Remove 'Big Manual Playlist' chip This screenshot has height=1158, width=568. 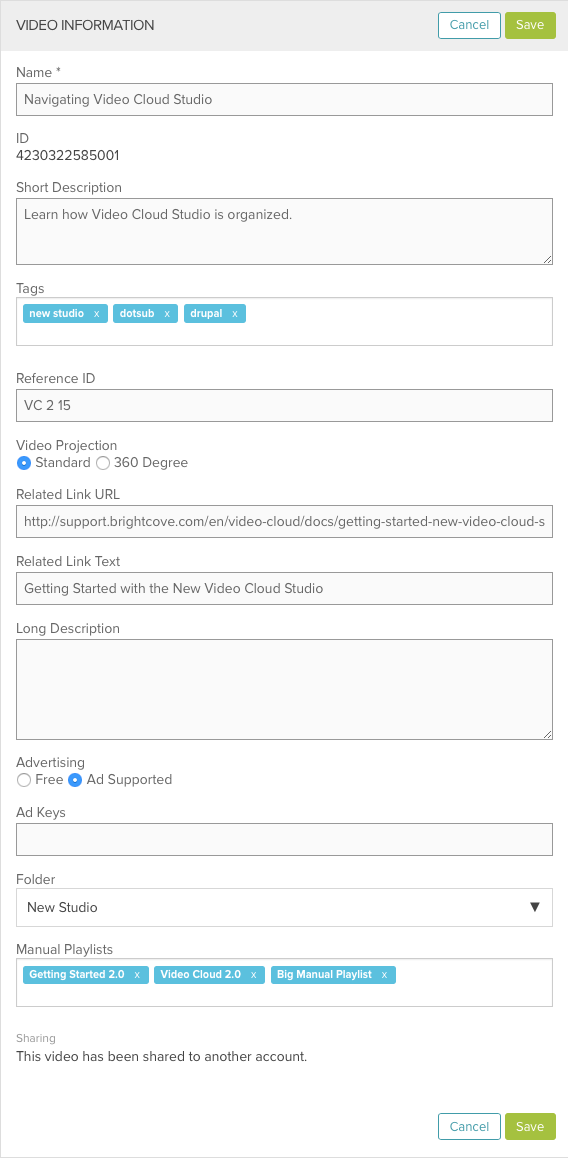click(384, 975)
